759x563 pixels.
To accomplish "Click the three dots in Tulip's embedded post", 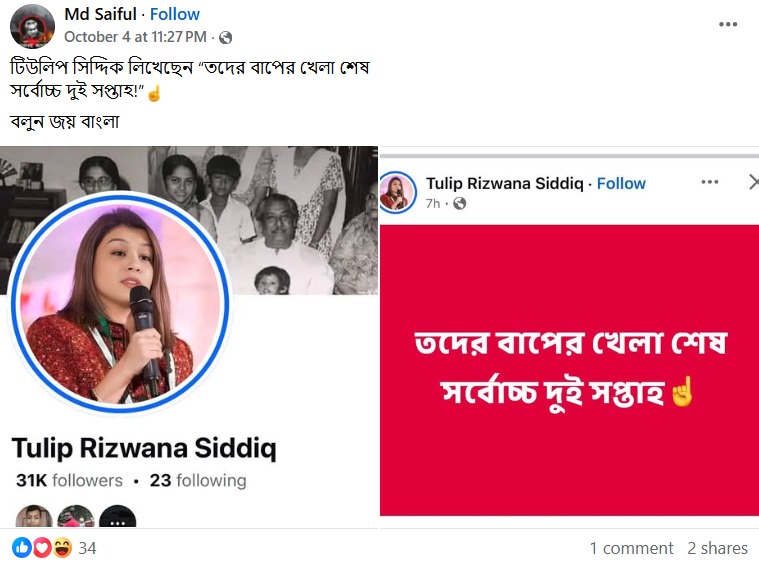I will 710,182.
